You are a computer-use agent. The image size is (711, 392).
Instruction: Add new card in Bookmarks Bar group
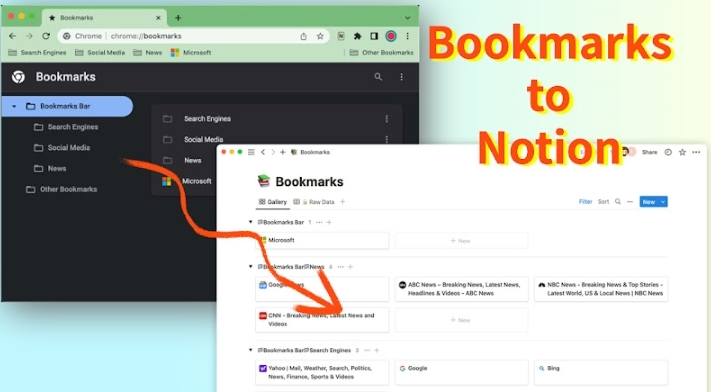point(461,240)
